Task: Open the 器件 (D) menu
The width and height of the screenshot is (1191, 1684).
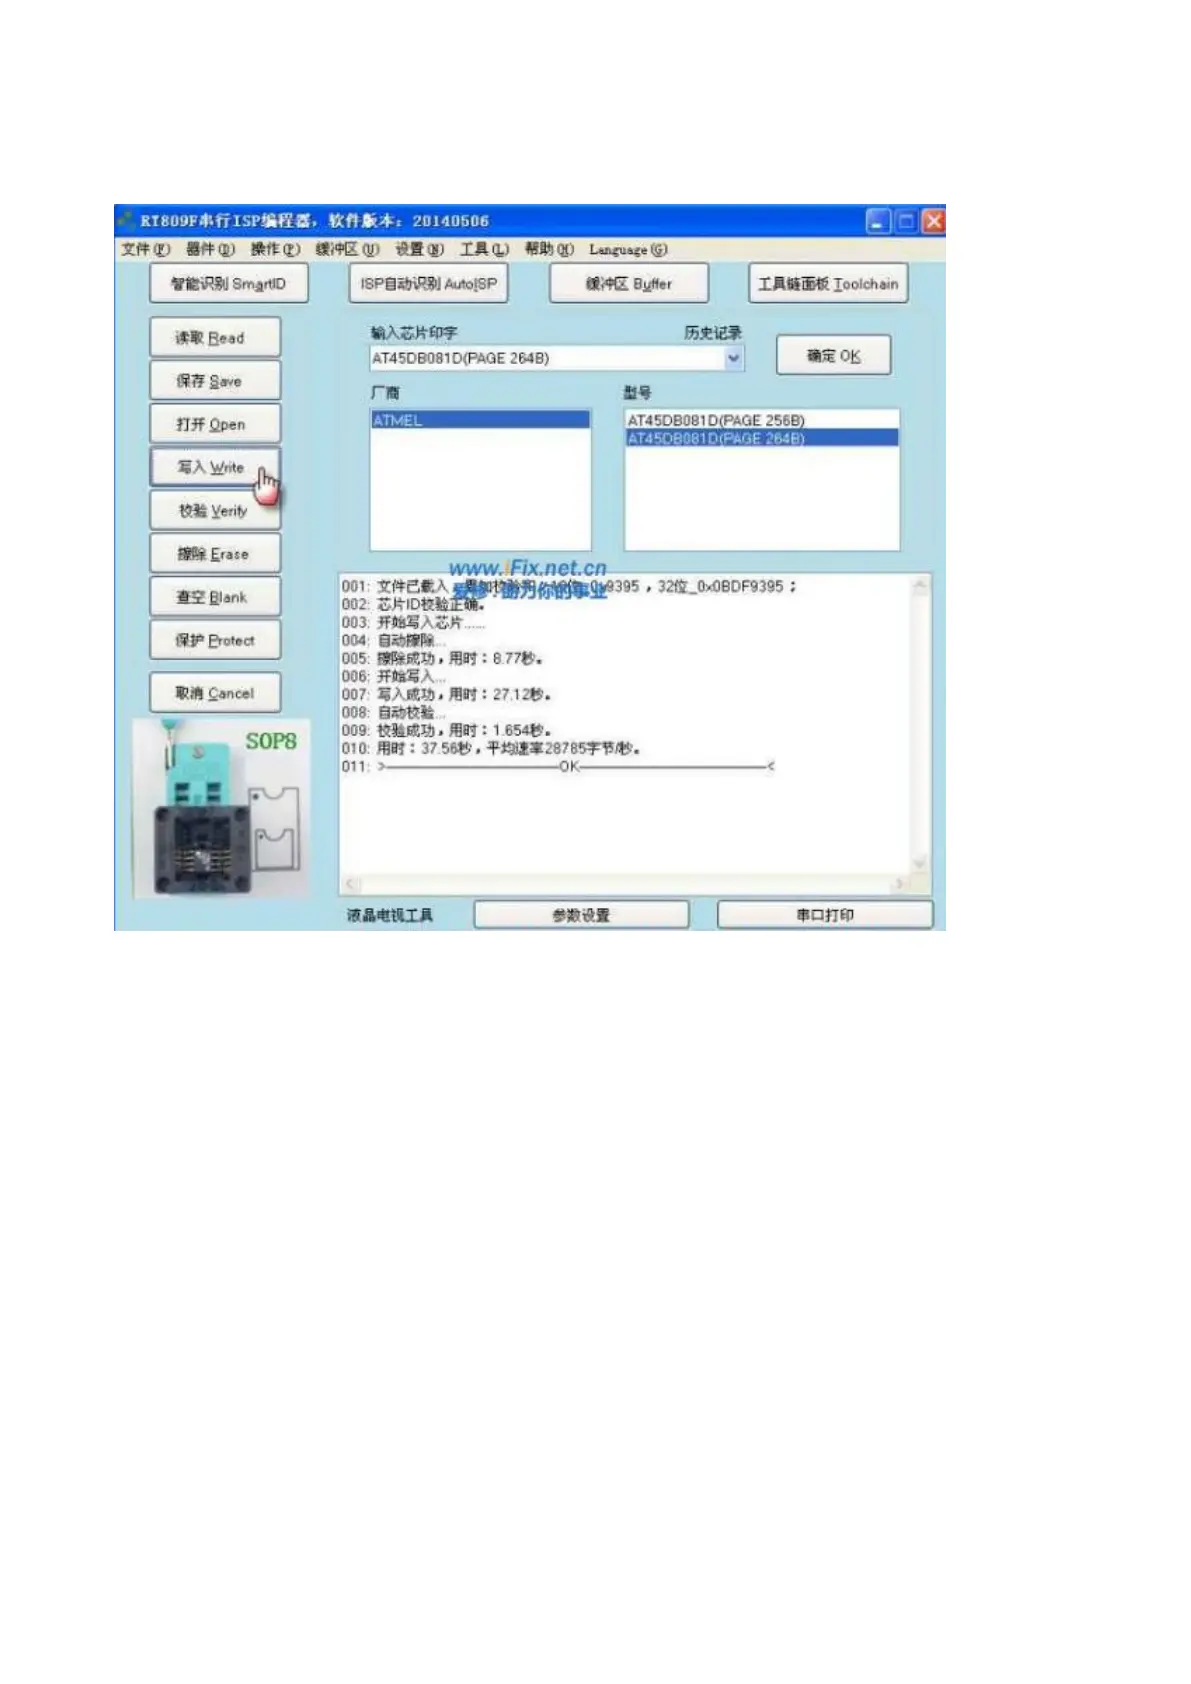Action: 210,249
